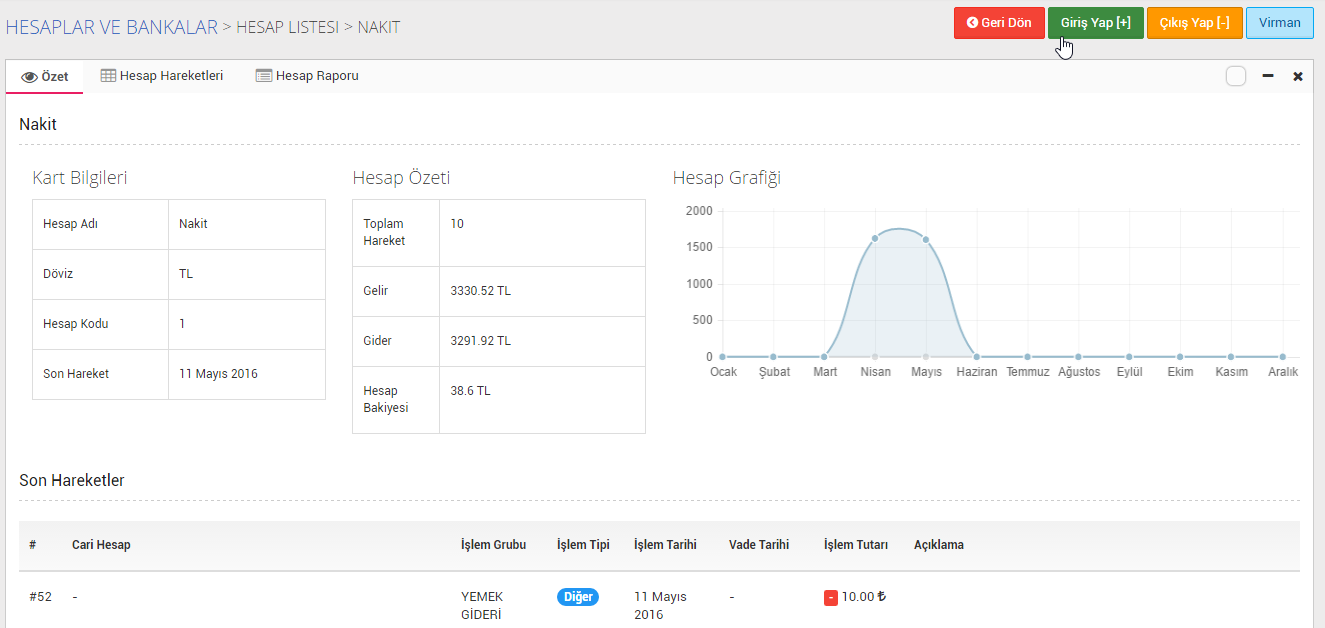Click the Eylül data point on chart
This screenshot has width=1325, height=628.
[x=1129, y=357]
